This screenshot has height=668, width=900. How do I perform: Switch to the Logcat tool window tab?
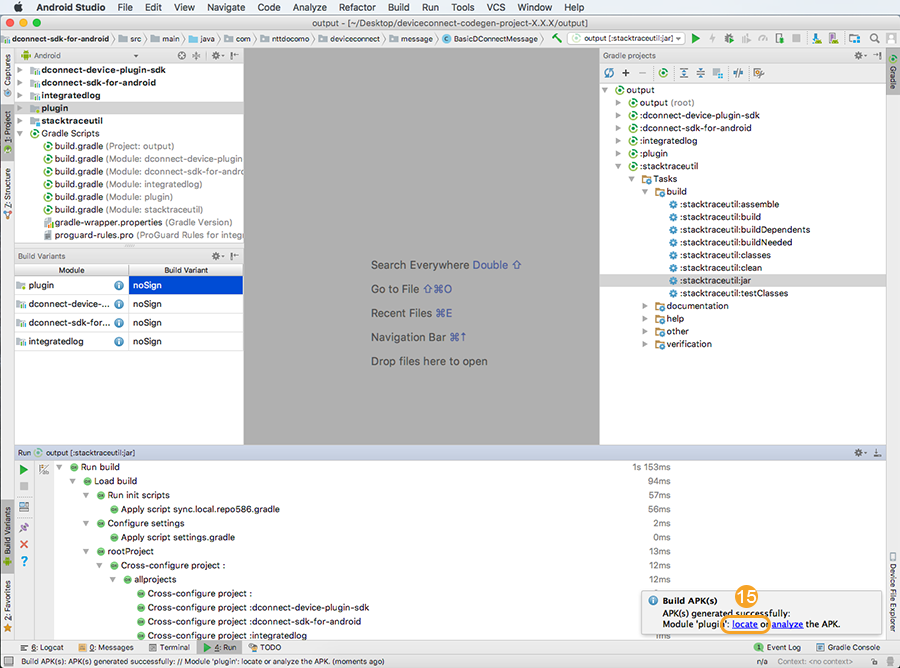pos(42,647)
